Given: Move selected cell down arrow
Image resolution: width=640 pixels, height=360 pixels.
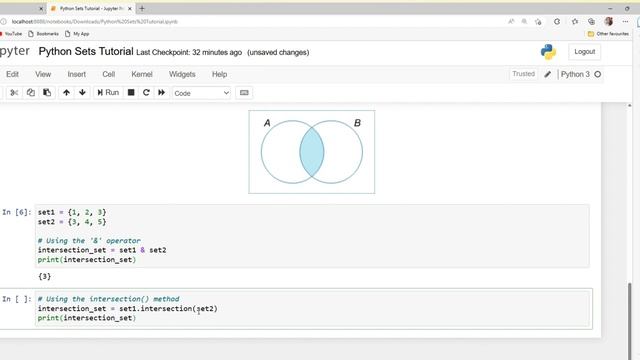Looking at the screenshot, I should [x=82, y=93].
